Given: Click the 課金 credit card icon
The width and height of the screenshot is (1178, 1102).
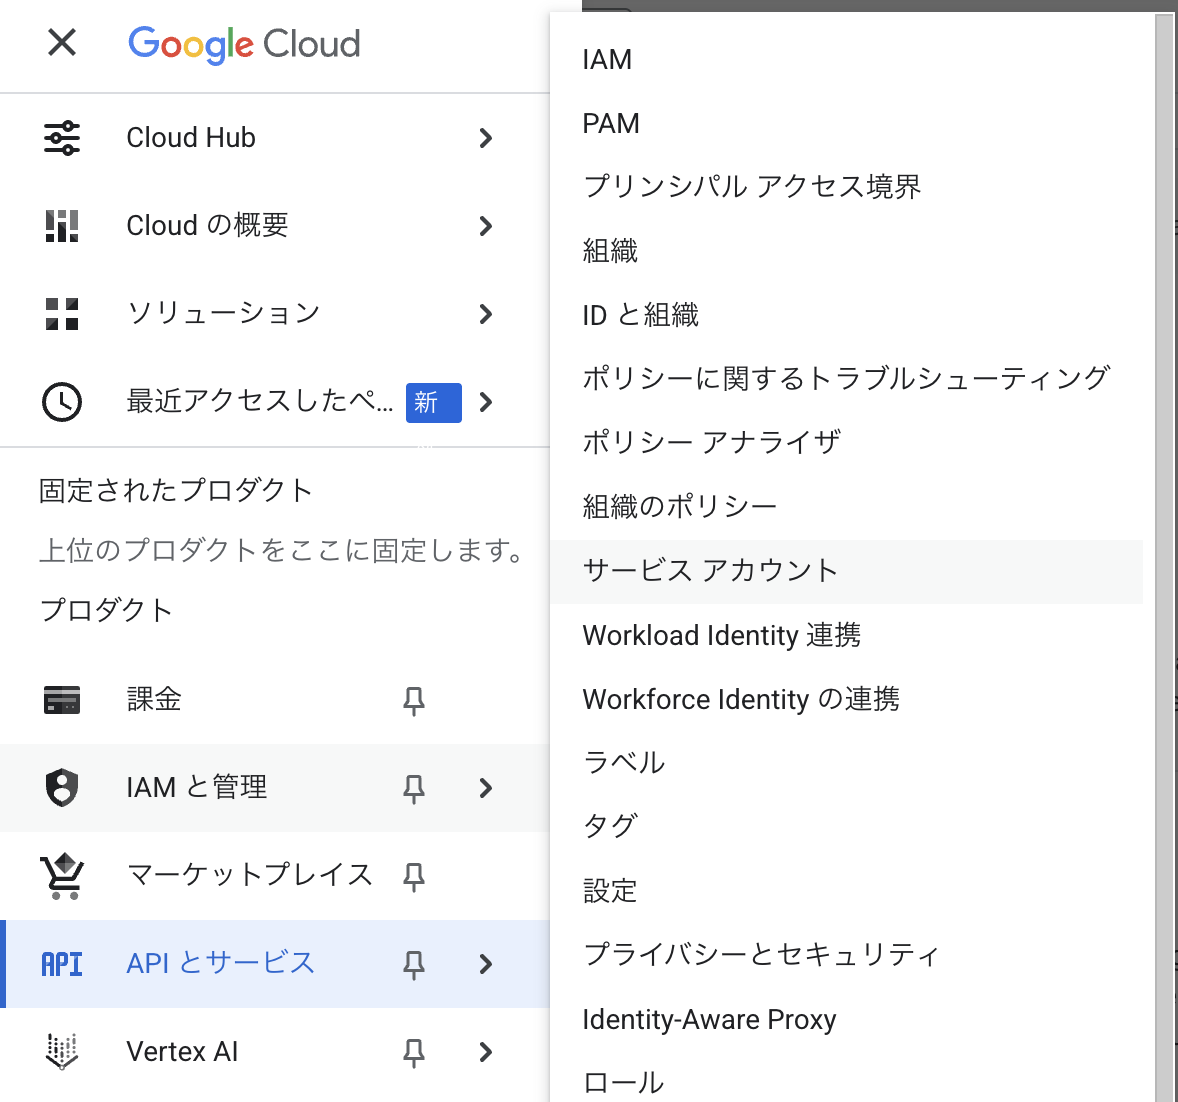Looking at the screenshot, I should [62, 700].
